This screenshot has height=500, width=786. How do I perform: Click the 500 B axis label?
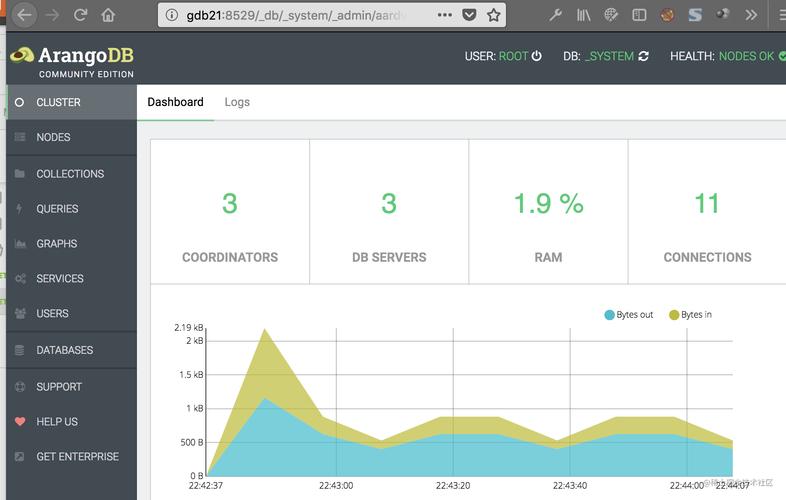[192, 442]
